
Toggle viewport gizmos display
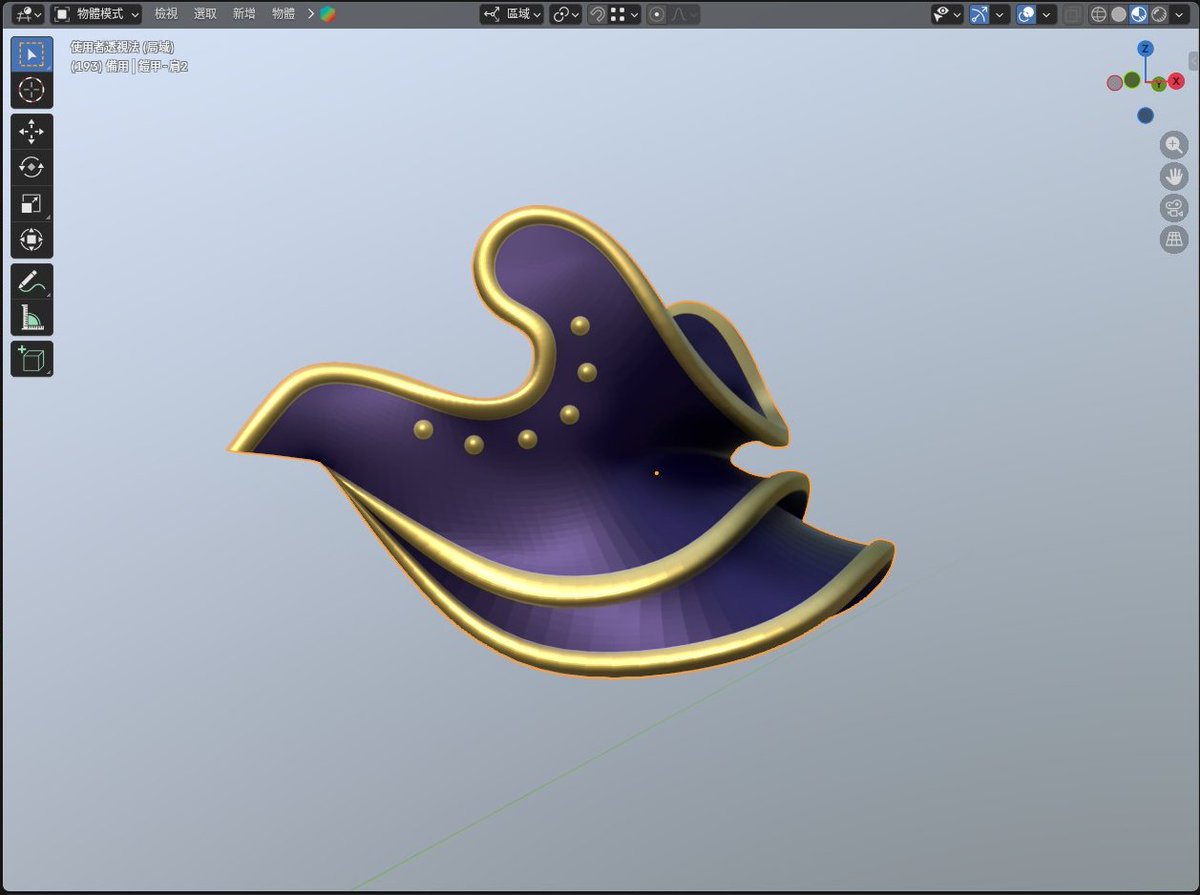click(x=980, y=14)
